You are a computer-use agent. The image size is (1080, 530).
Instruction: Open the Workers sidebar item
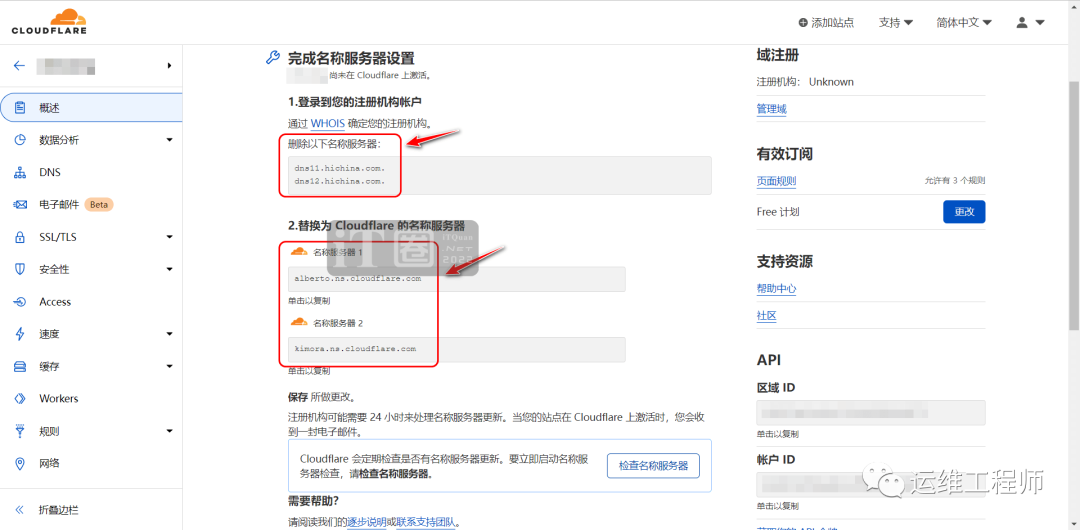(x=91, y=399)
